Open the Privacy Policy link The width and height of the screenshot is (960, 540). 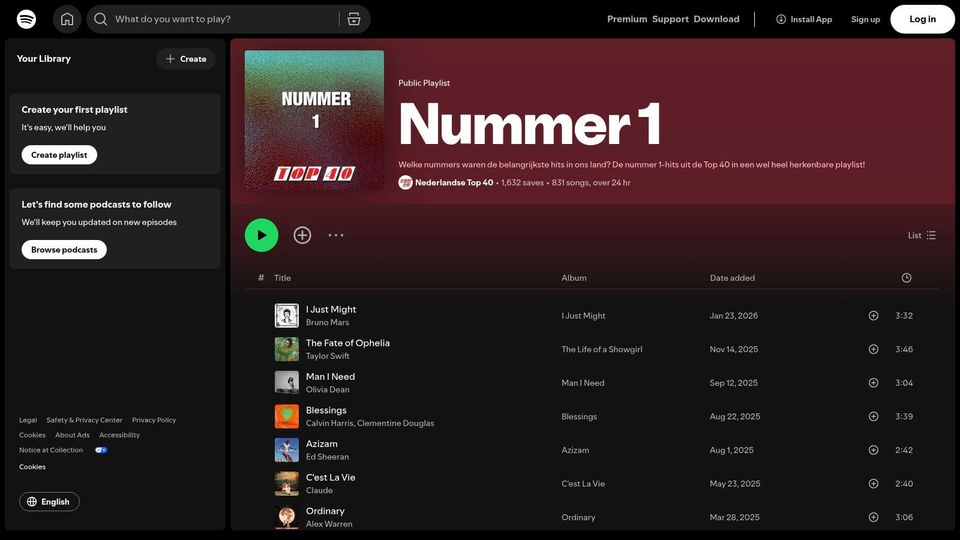click(x=154, y=420)
